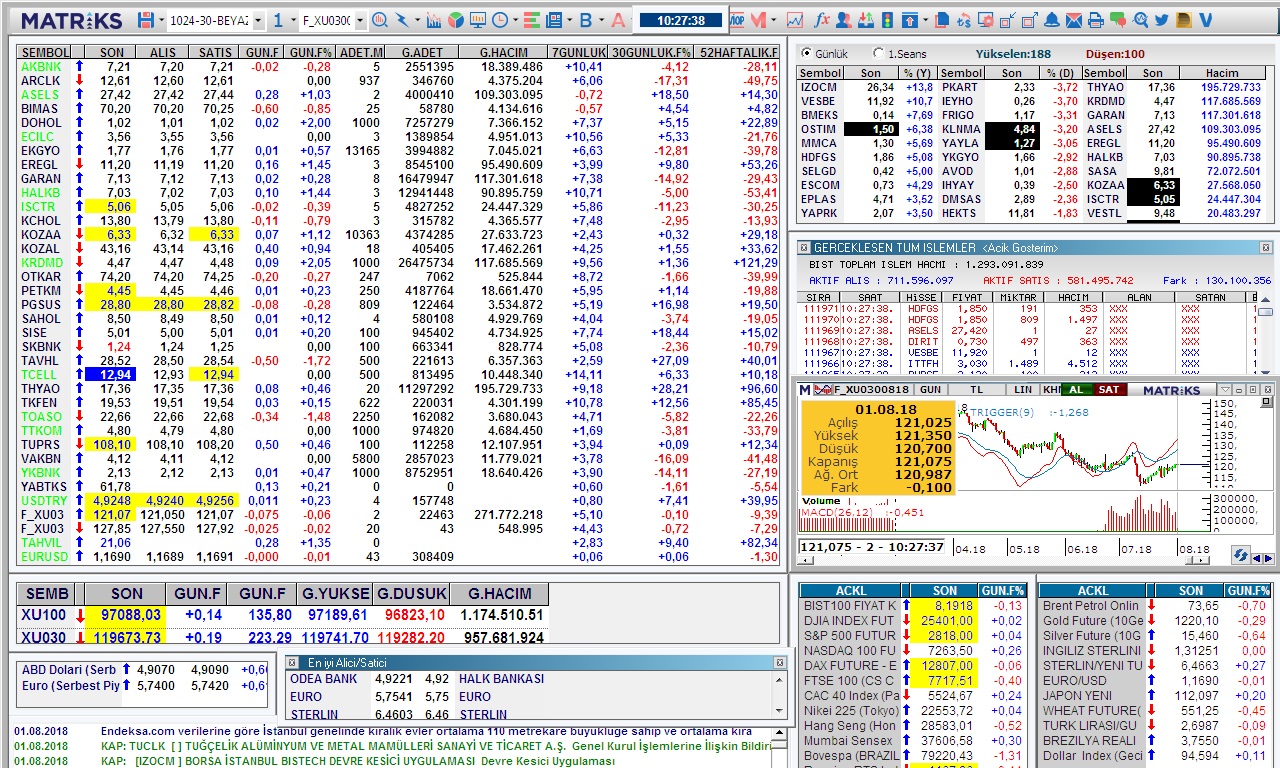Click the Twitter bird icon
This screenshot has width=1280, height=768.
[x=1162, y=20]
